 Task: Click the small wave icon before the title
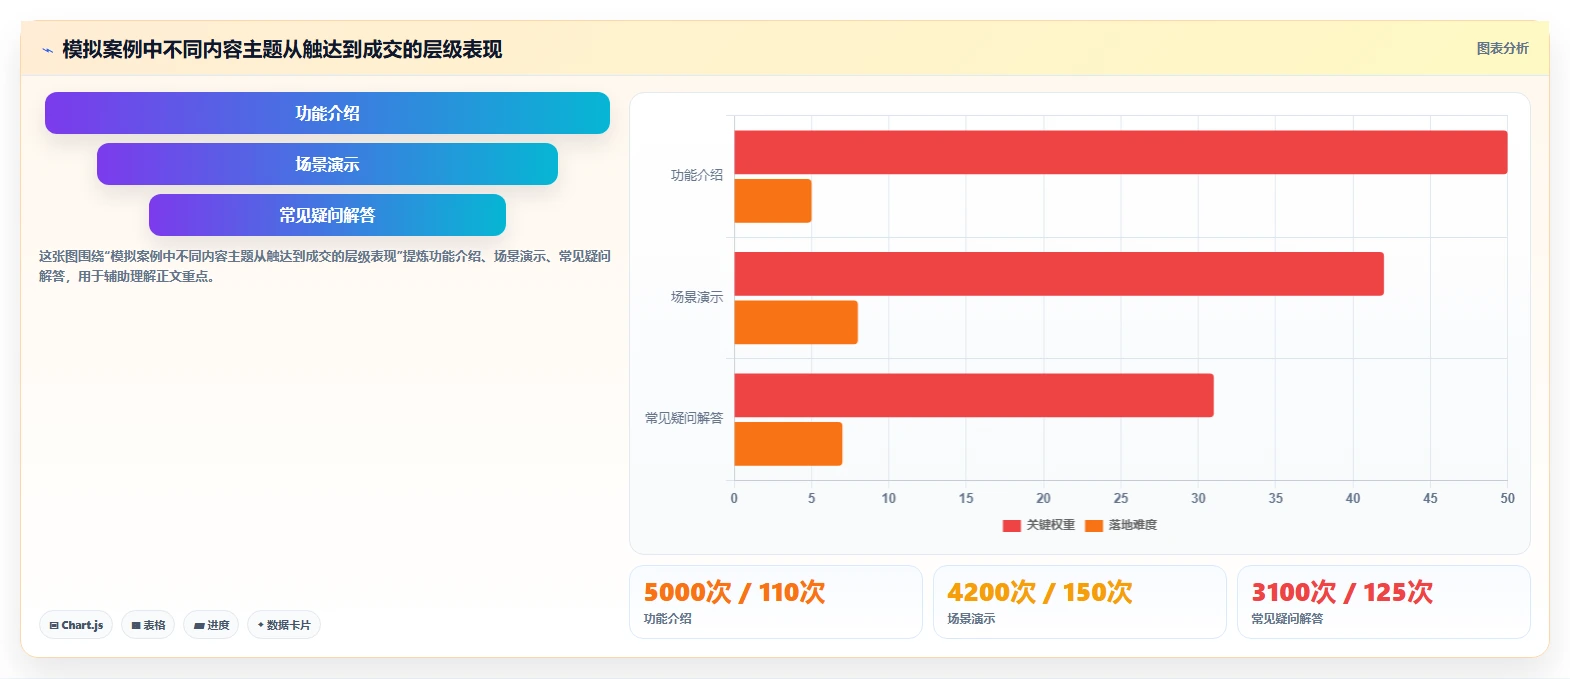click(47, 50)
